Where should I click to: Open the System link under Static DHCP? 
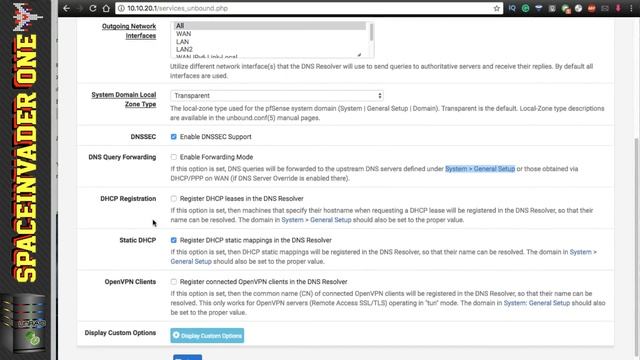580,252
